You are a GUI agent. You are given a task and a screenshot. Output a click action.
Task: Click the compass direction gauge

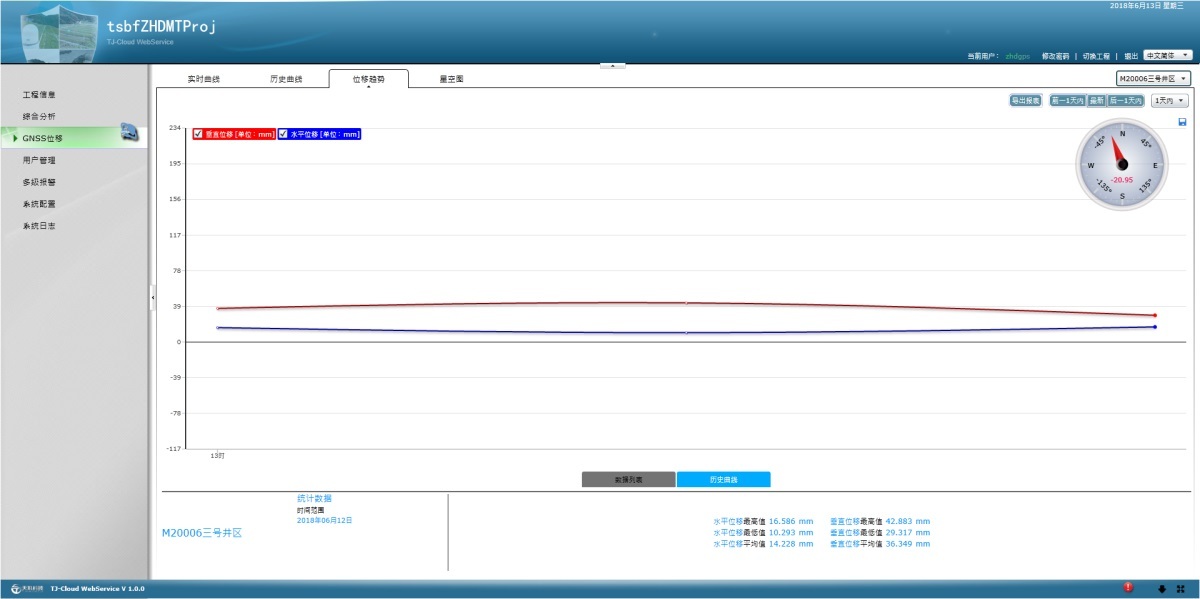click(x=1122, y=165)
